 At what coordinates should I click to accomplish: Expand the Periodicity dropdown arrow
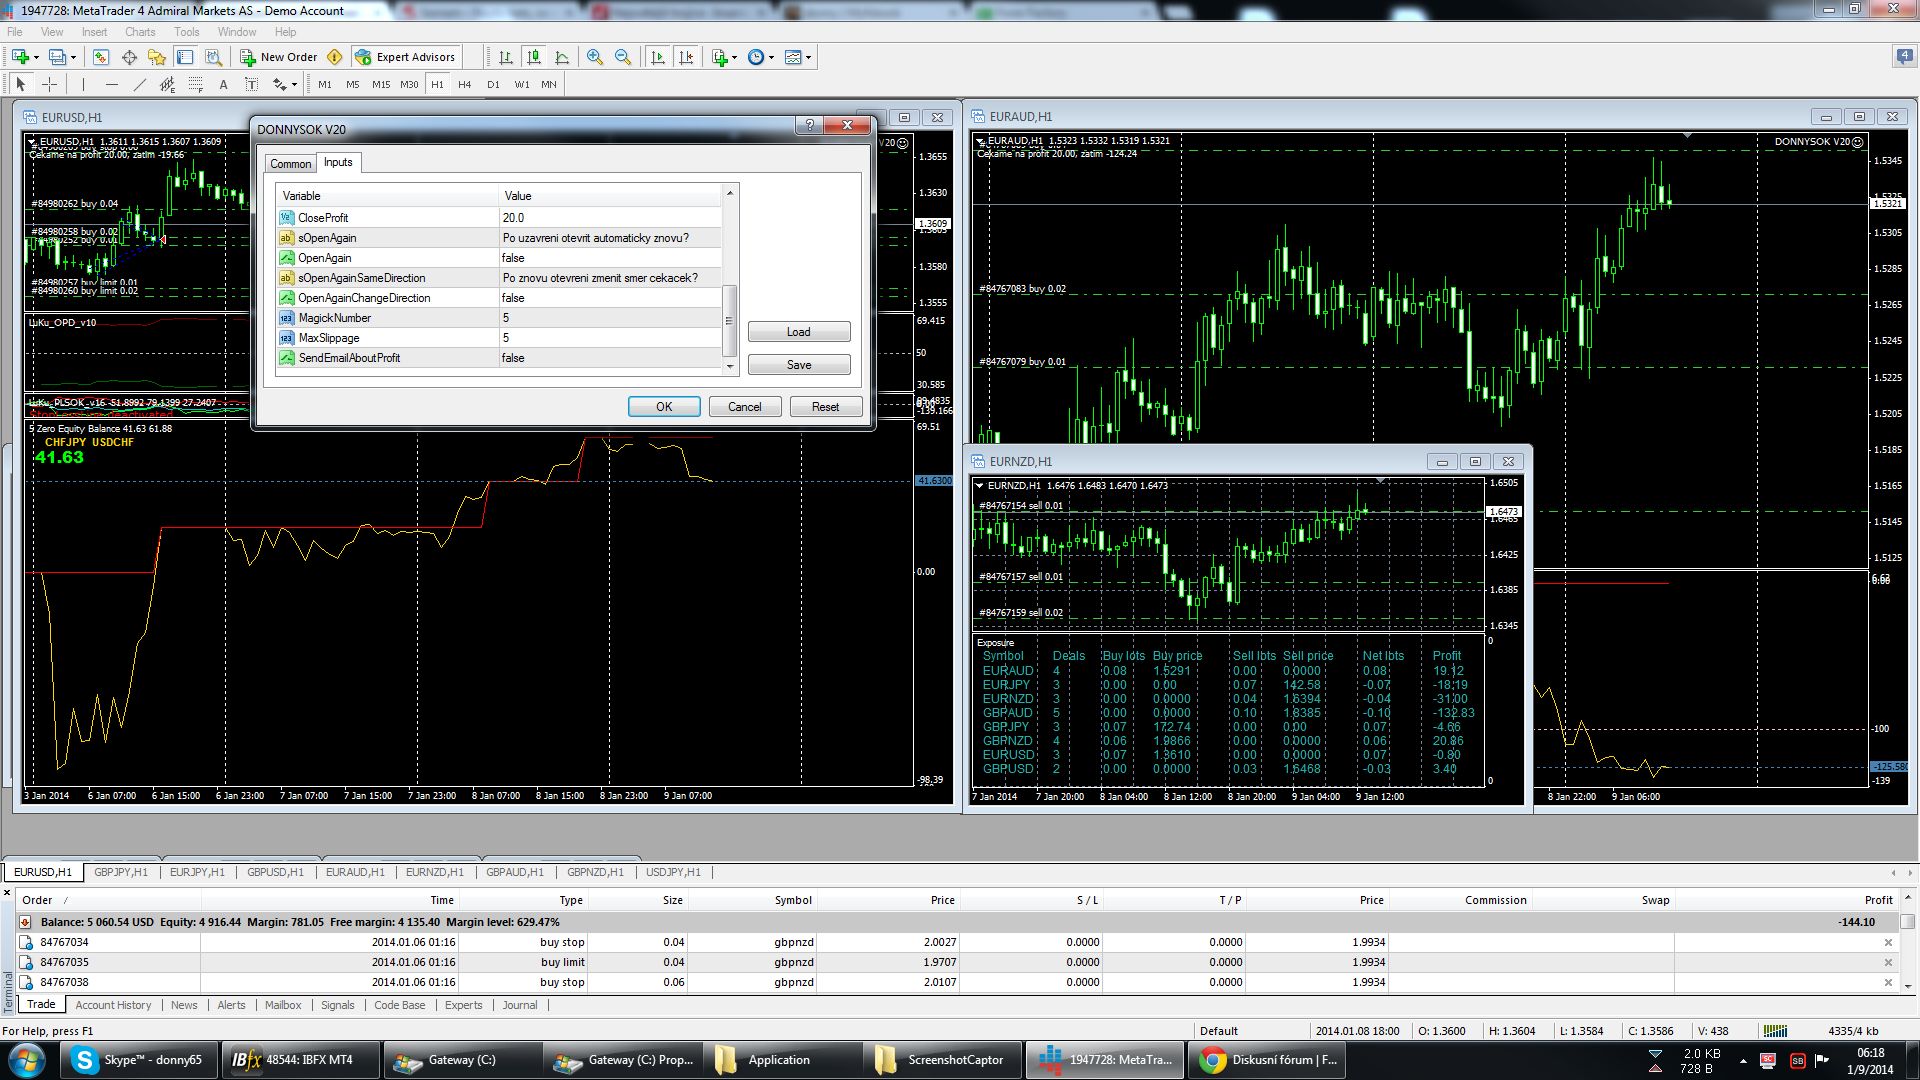(771, 57)
